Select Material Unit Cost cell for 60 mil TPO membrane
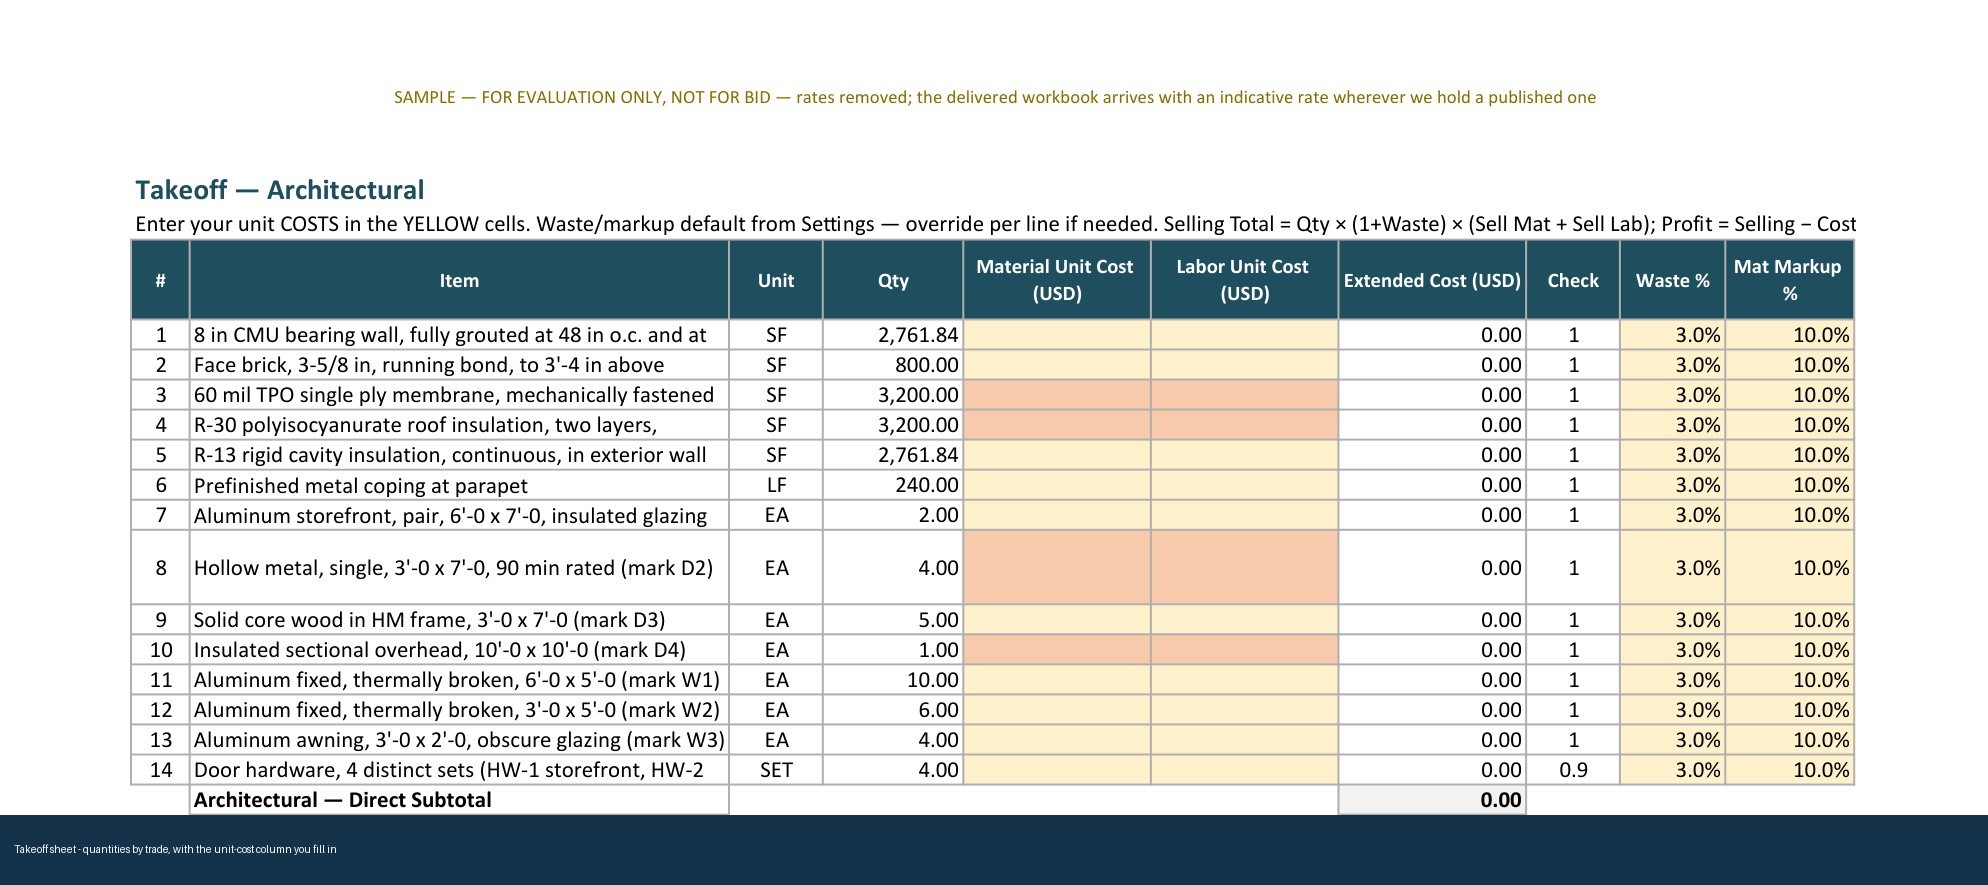Viewport: 1988px width, 885px height. (x=1057, y=395)
